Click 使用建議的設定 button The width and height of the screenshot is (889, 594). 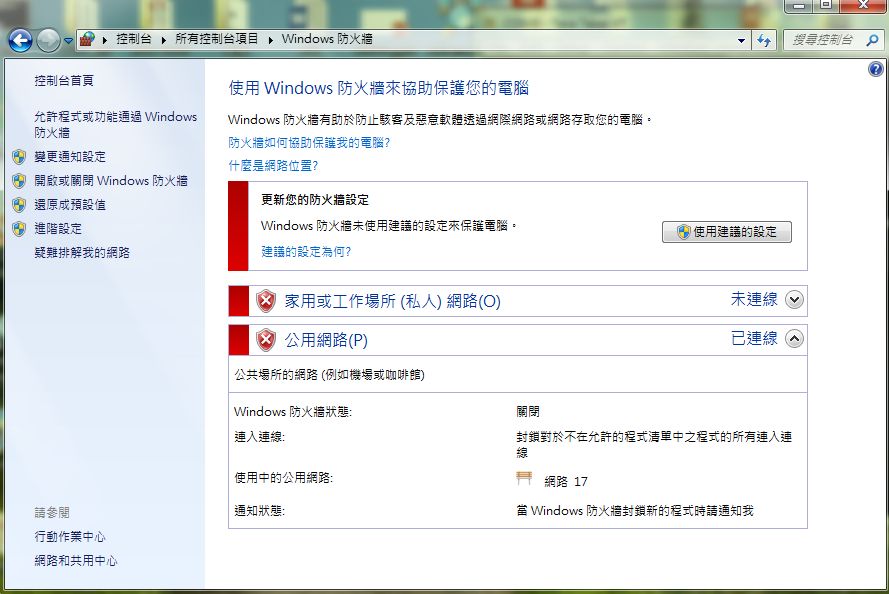click(727, 232)
